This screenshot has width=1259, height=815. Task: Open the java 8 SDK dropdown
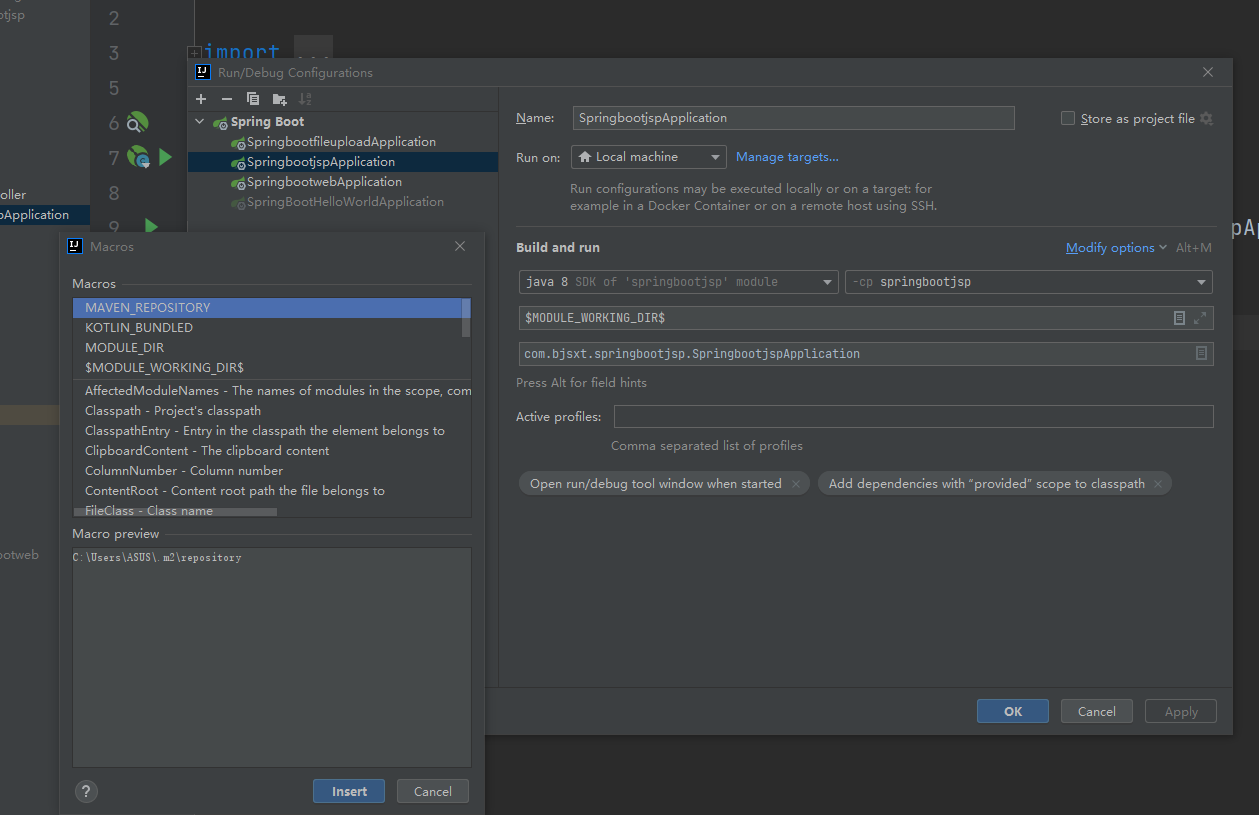click(x=679, y=282)
